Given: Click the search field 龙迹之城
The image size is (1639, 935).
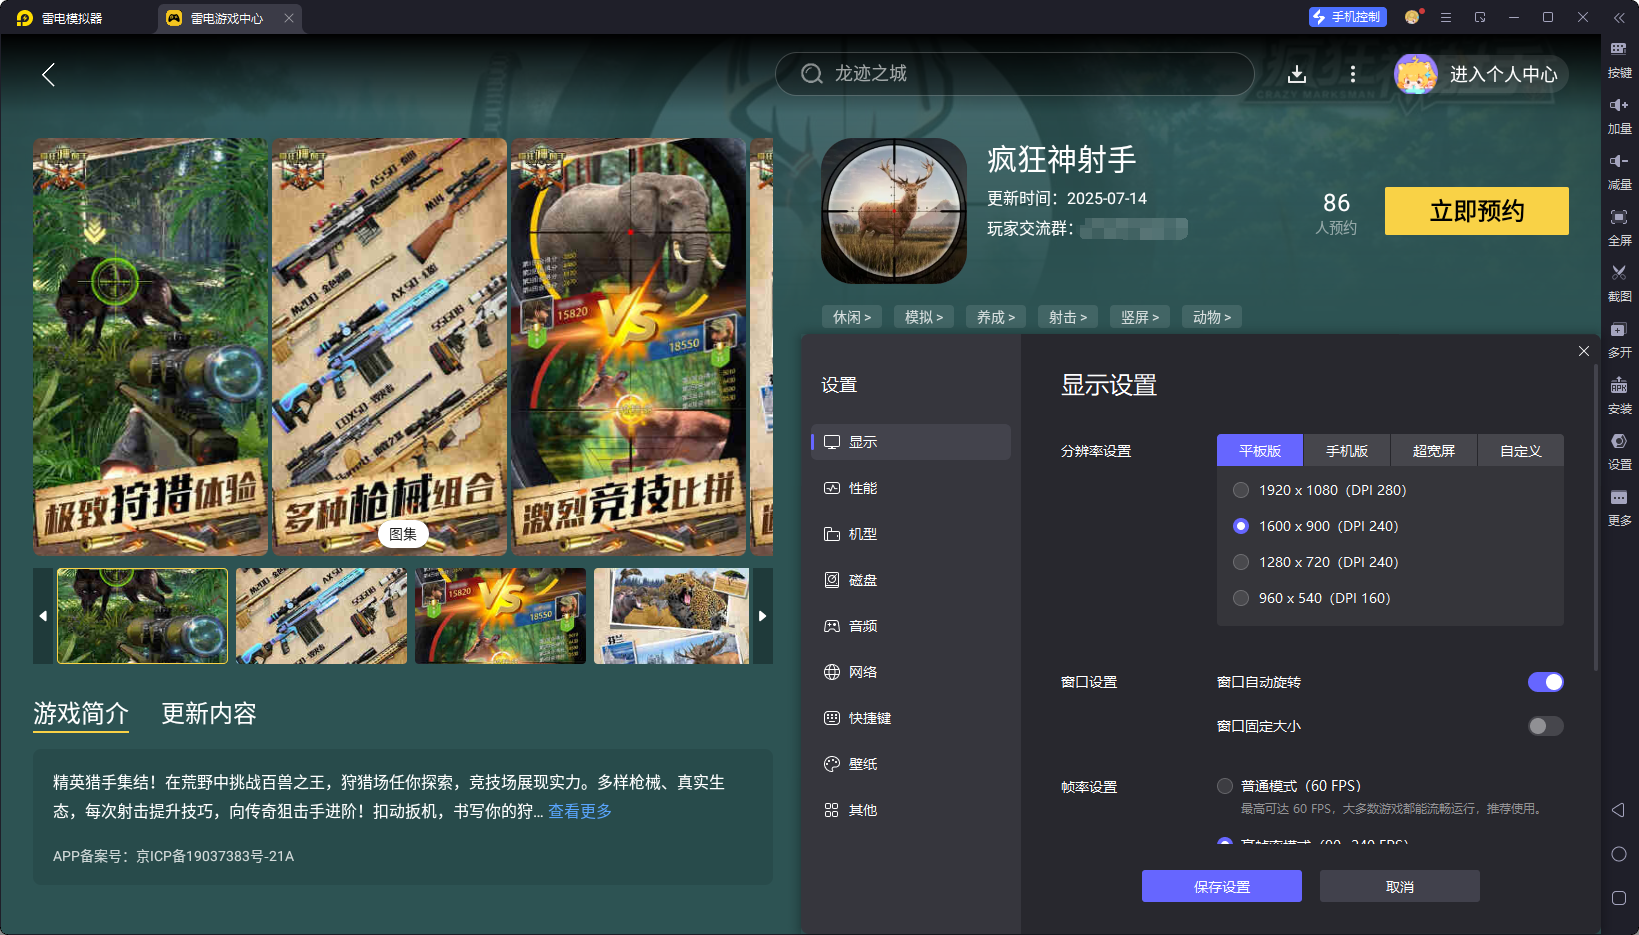Looking at the screenshot, I should coord(1014,74).
